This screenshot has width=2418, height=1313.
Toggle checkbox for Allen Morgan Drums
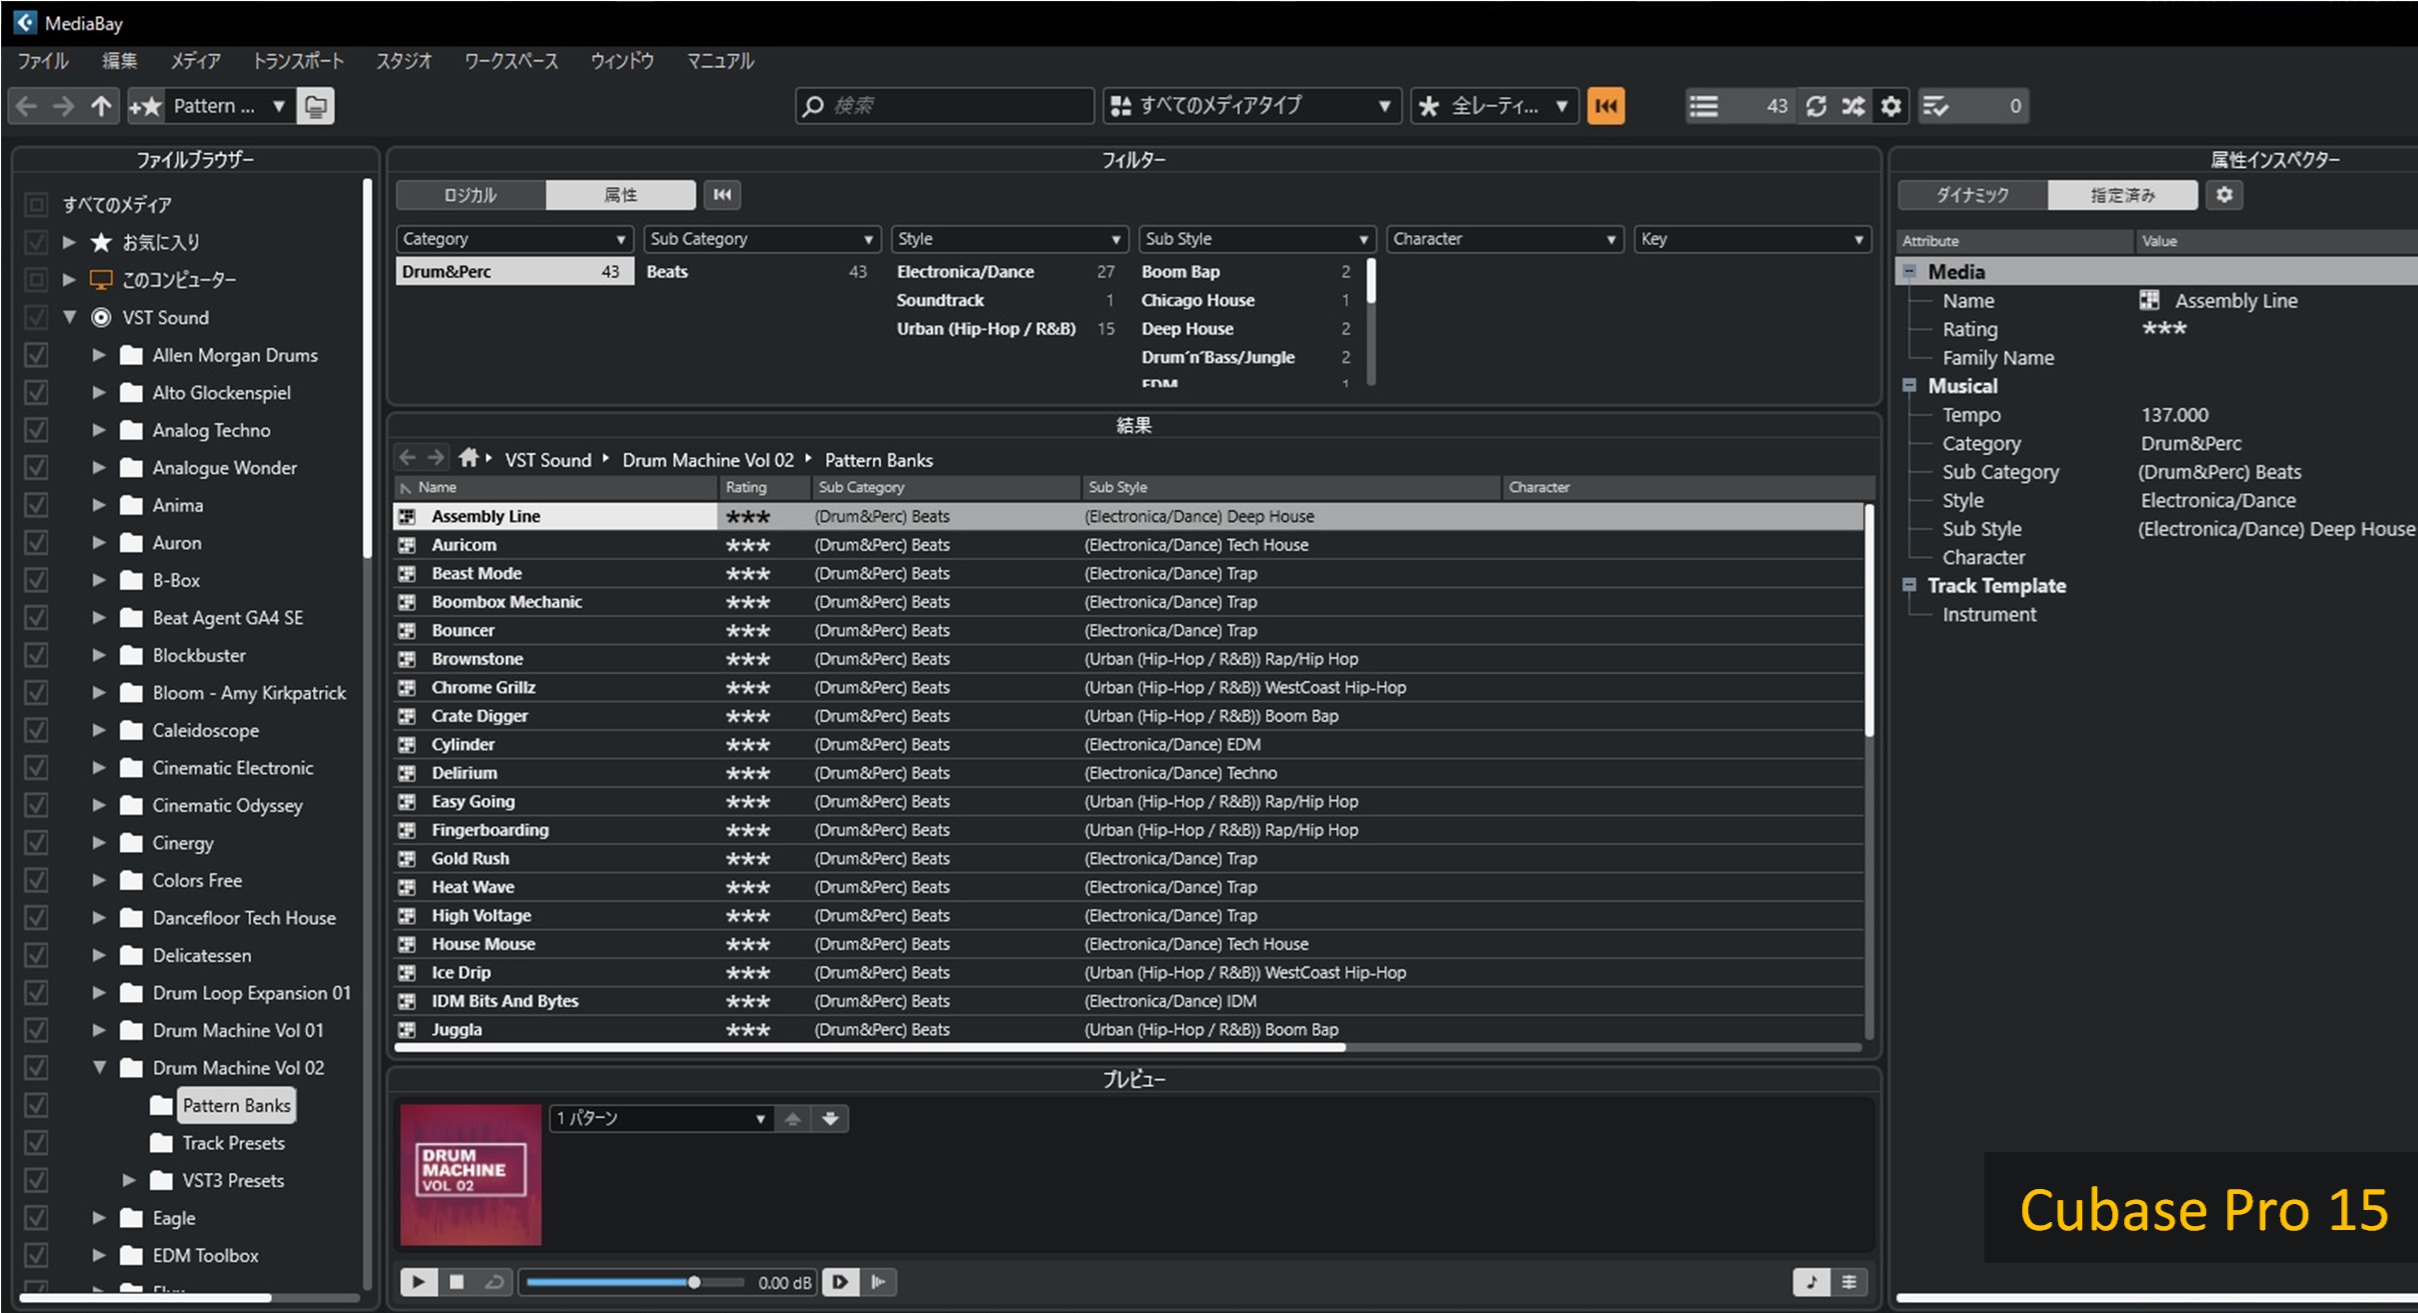36,355
